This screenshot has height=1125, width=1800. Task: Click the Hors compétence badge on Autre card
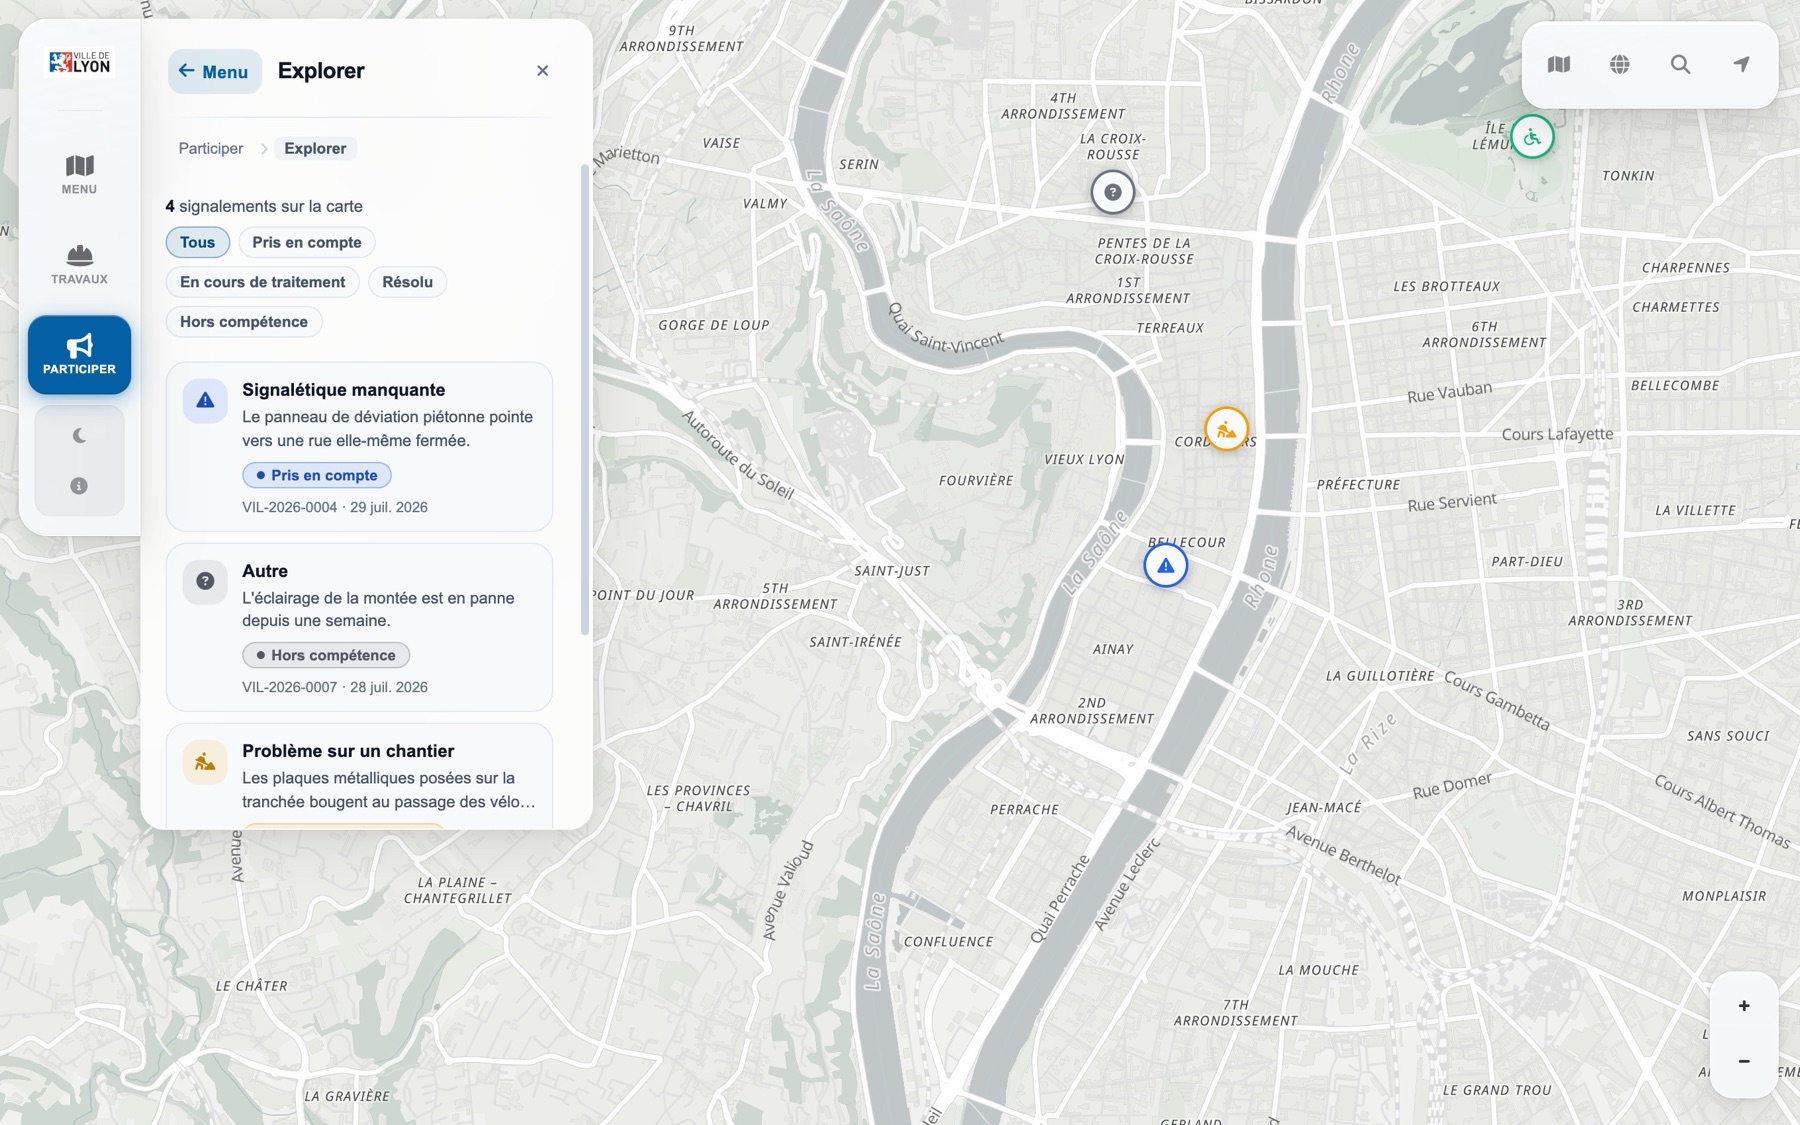pyautogui.click(x=326, y=655)
